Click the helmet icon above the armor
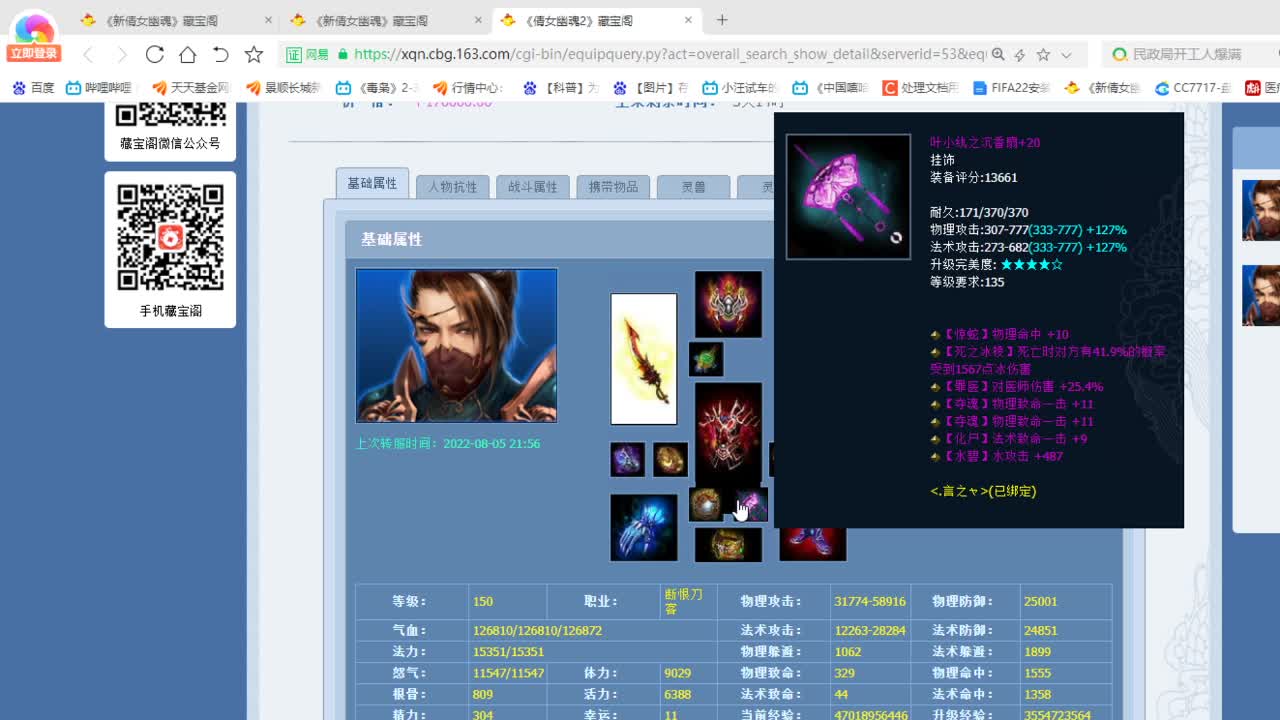Screen dimensions: 1280x720 [x=728, y=305]
